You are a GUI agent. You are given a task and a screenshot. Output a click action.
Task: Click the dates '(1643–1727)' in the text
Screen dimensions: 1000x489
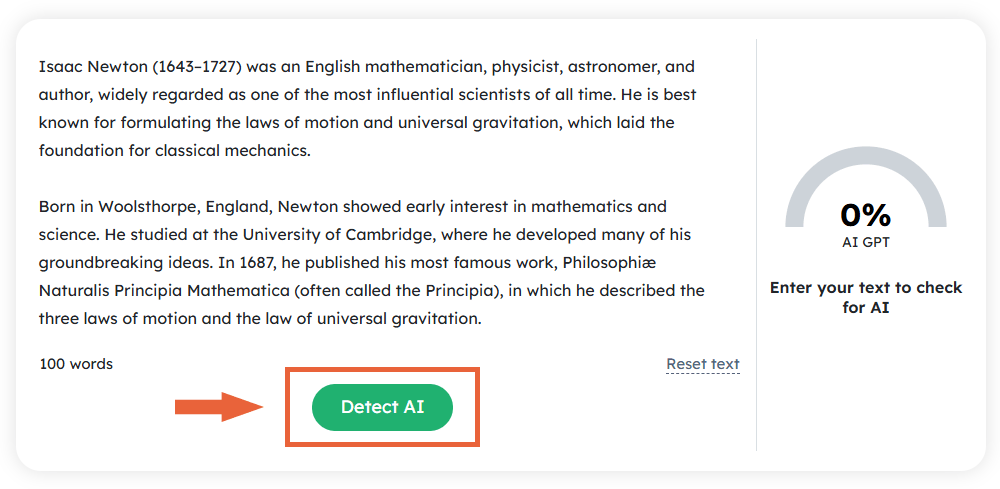point(197,67)
